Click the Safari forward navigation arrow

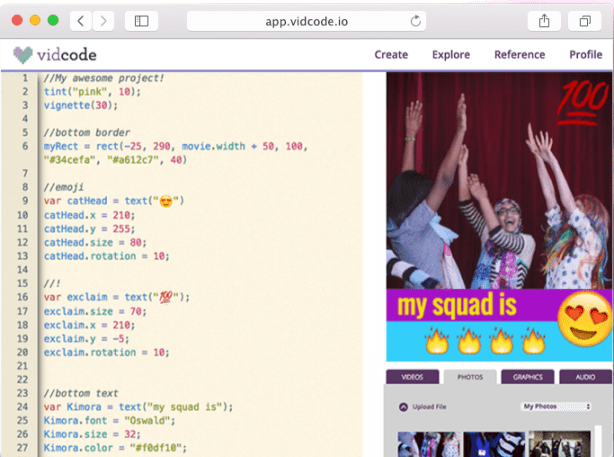tap(103, 20)
